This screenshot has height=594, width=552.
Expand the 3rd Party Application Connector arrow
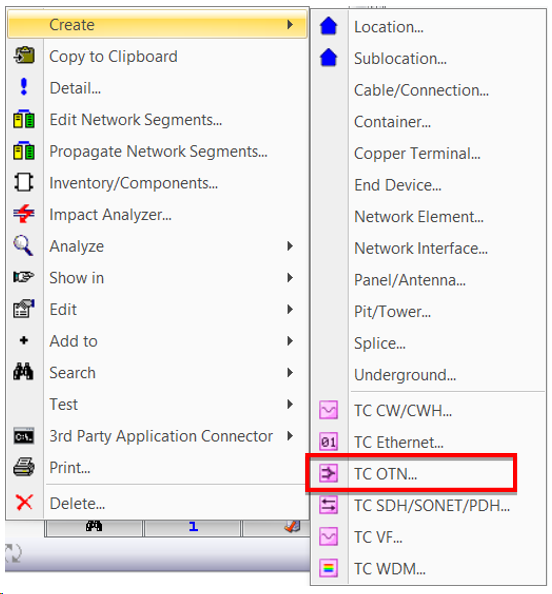(x=290, y=436)
